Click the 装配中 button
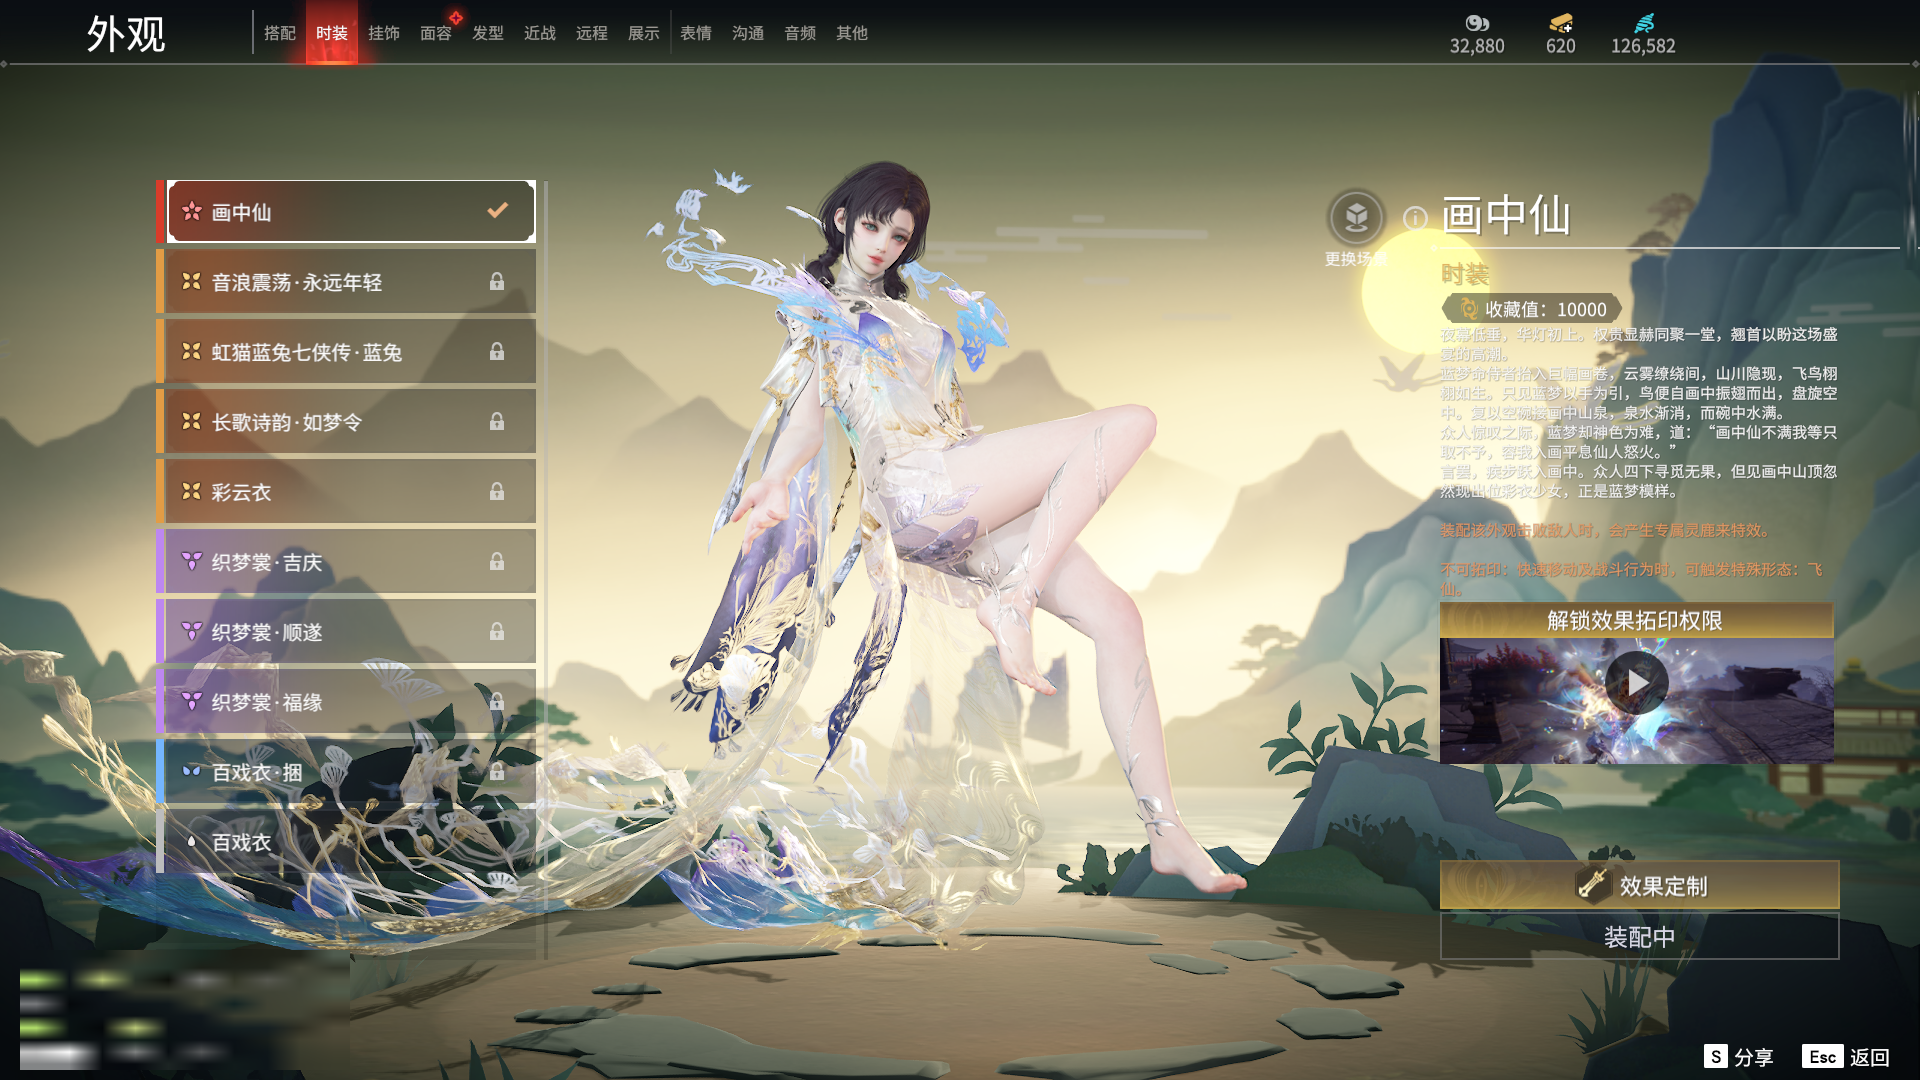The image size is (1920, 1080). 1639,937
